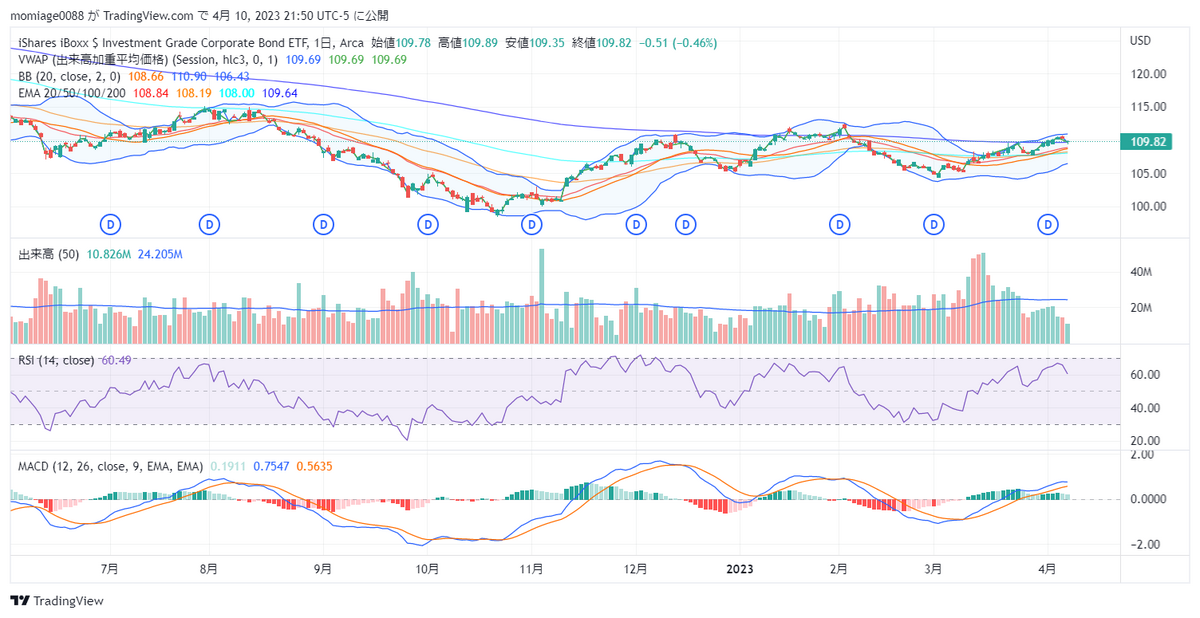This screenshot has height=618, width=1200.
Task: Select the current price tag 109.82 on the axis
Action: [1146, 142]
